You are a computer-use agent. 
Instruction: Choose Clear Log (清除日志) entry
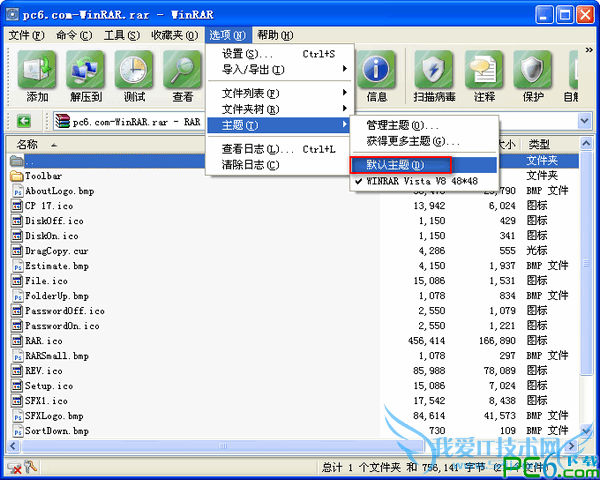(279, 165)
